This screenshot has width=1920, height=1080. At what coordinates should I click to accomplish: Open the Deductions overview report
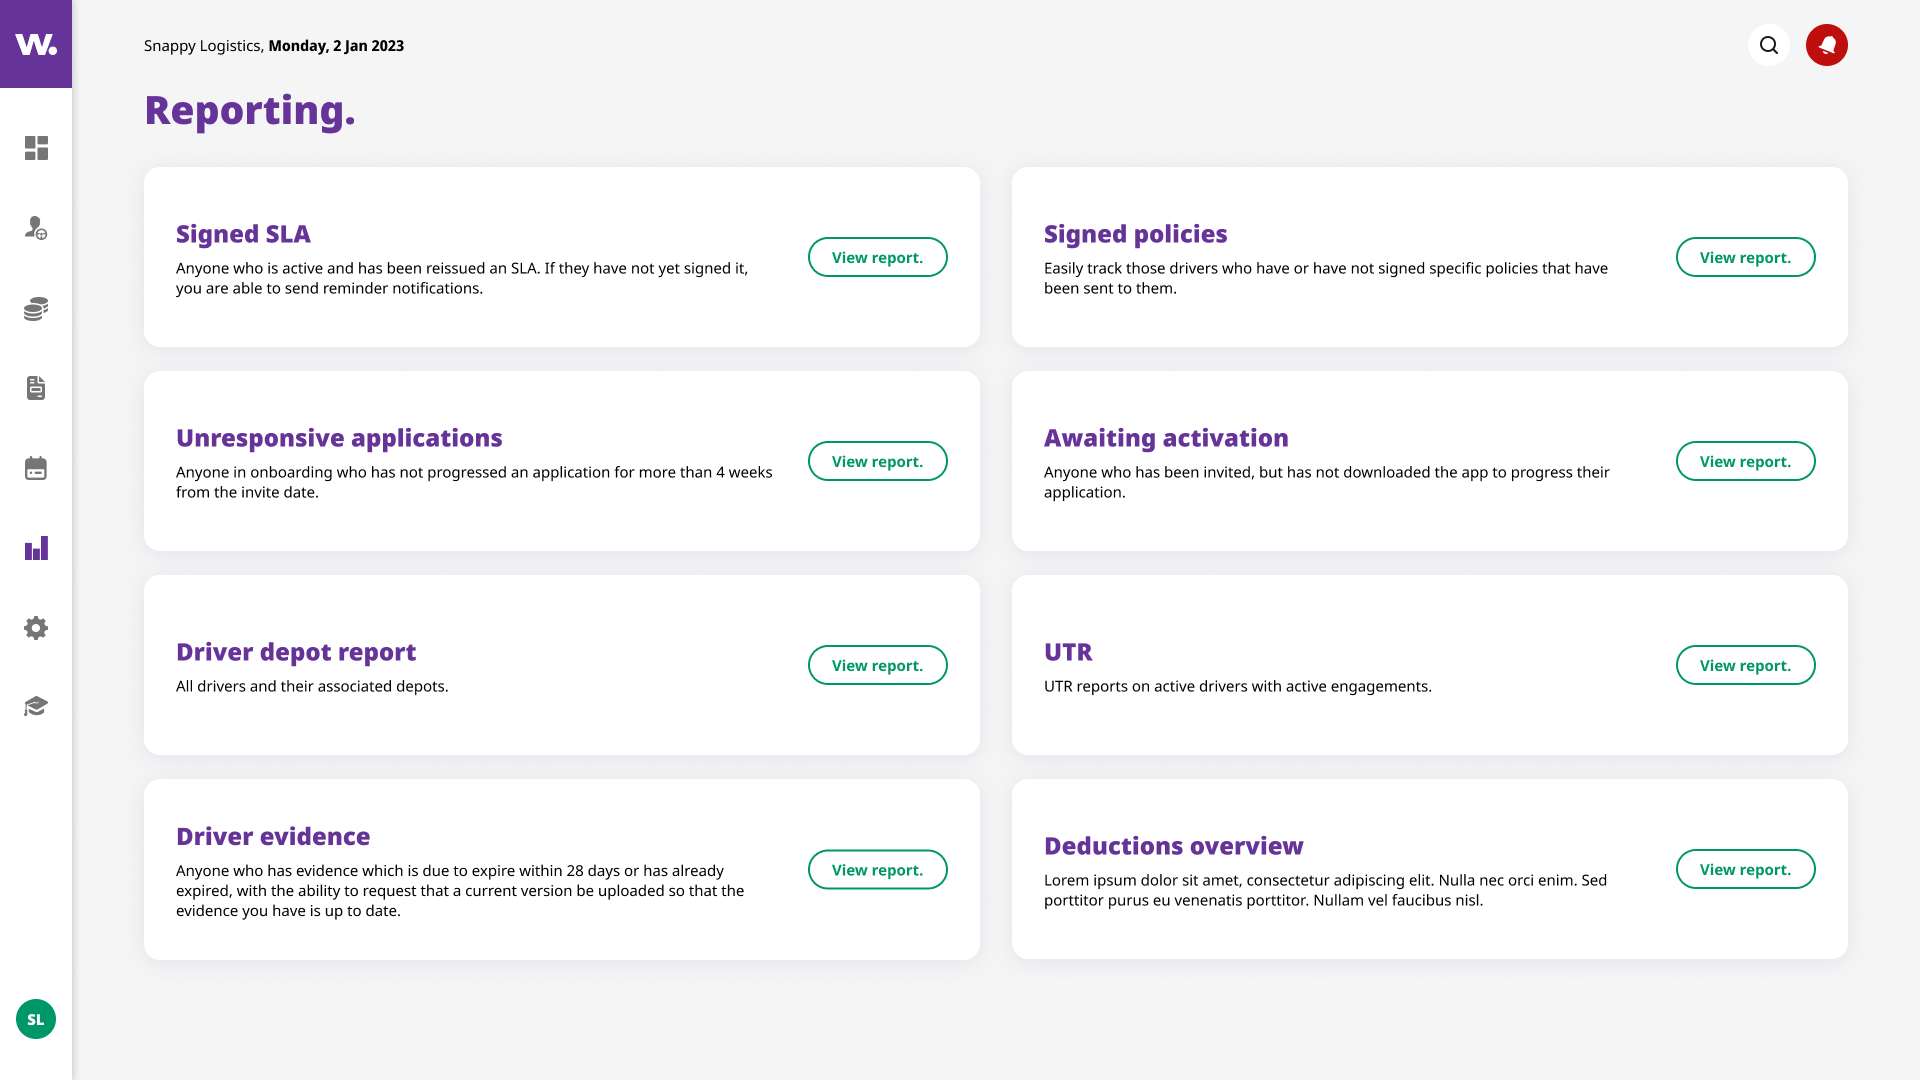pyautogui.click(x=1745, y=869)
